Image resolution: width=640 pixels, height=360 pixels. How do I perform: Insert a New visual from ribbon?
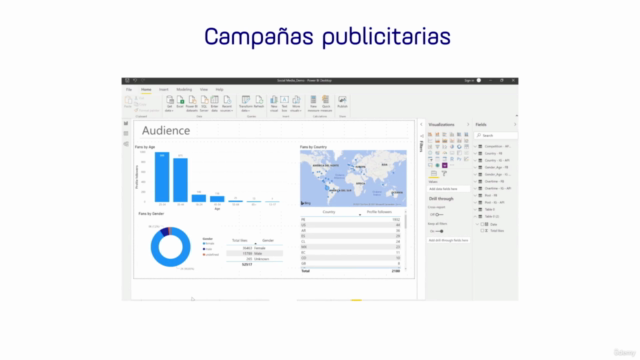click(273, 104)
